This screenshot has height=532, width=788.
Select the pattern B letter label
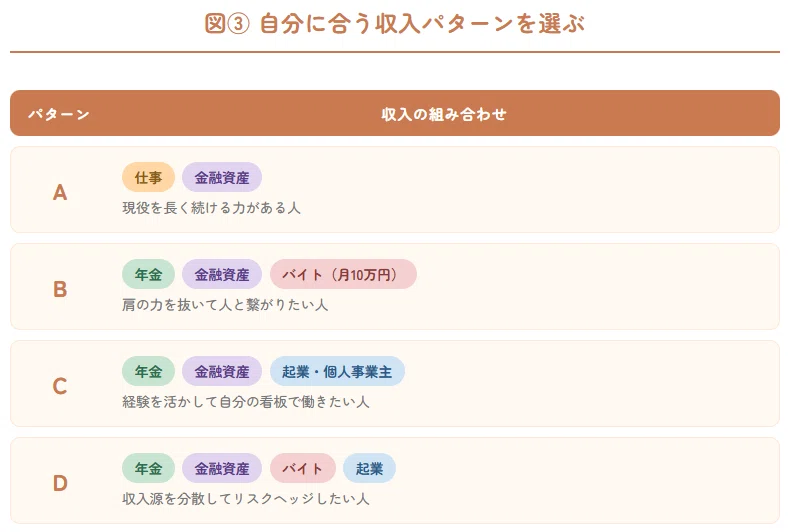tap(60, 289)
